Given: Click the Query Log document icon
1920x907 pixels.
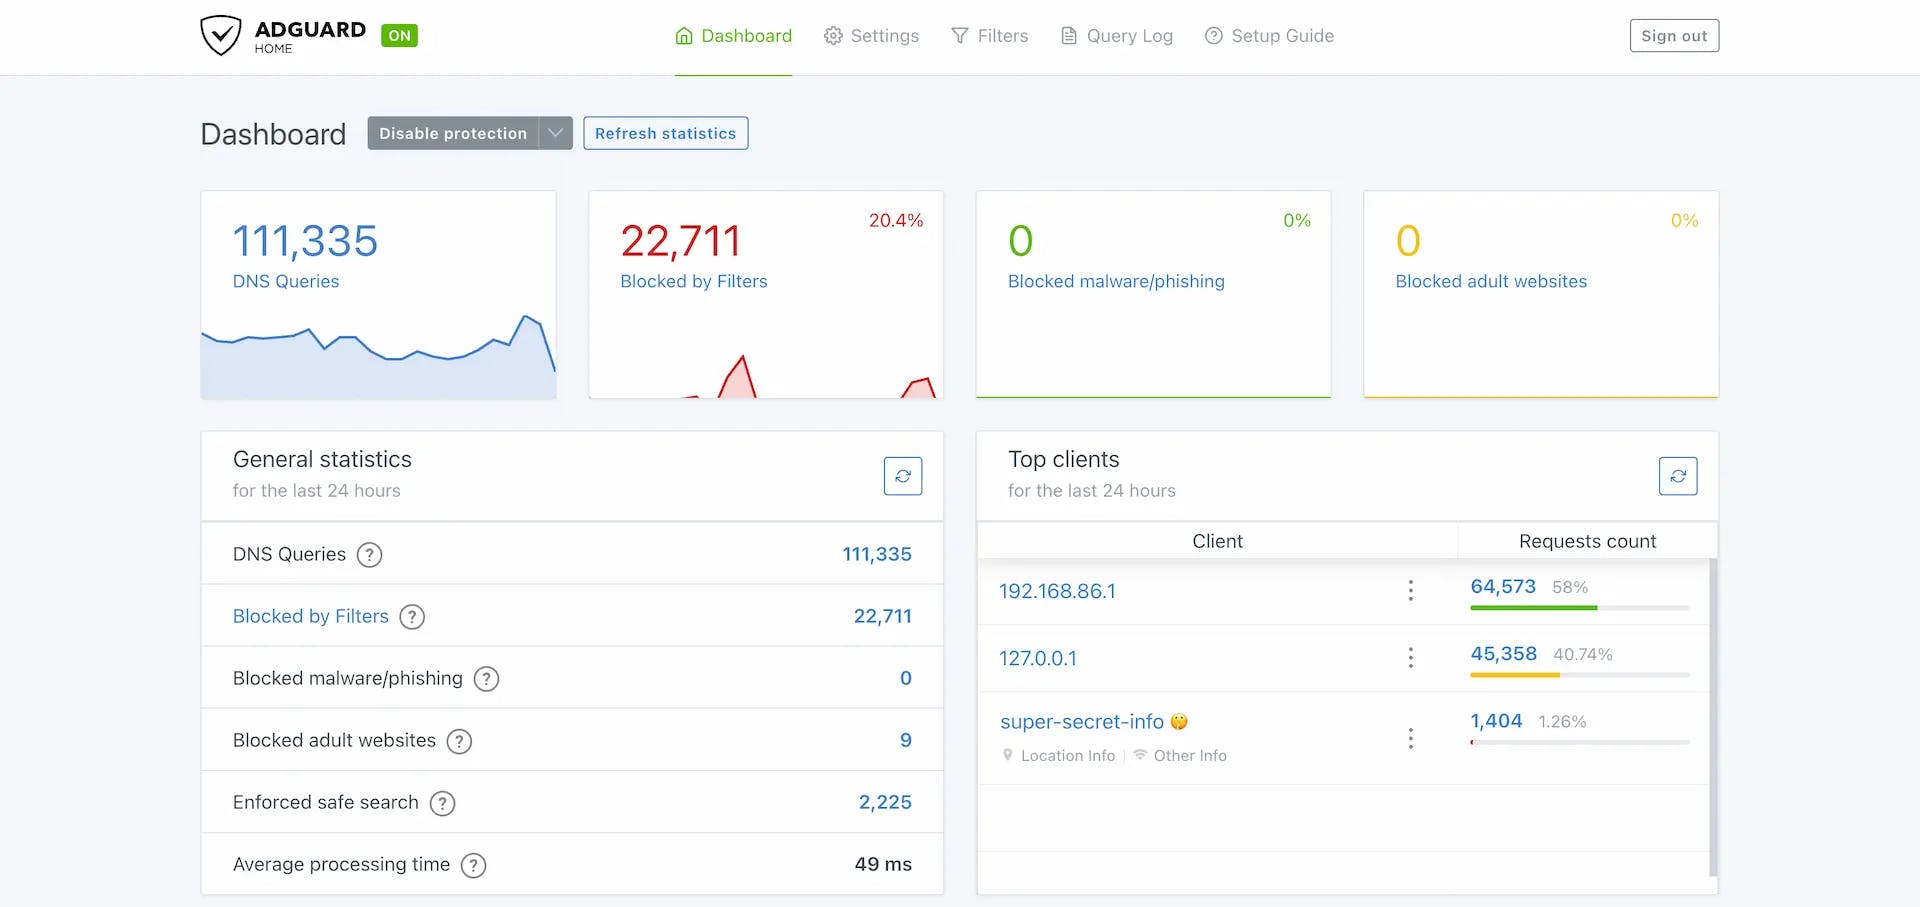Looking at the screenshot, I should 1069,36.
